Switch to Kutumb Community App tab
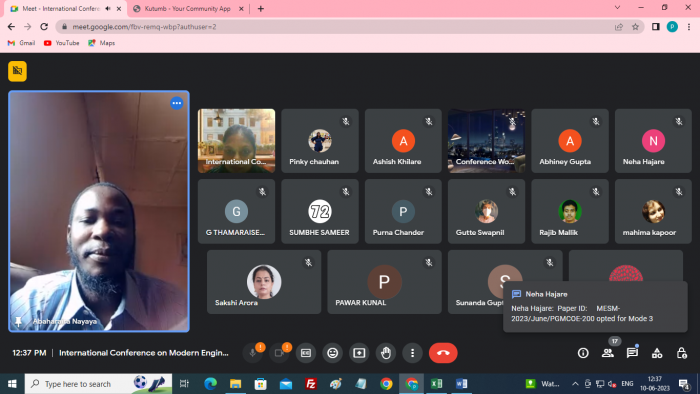Image resolution: width=700 pixels, height=394 pixels. 188,8
